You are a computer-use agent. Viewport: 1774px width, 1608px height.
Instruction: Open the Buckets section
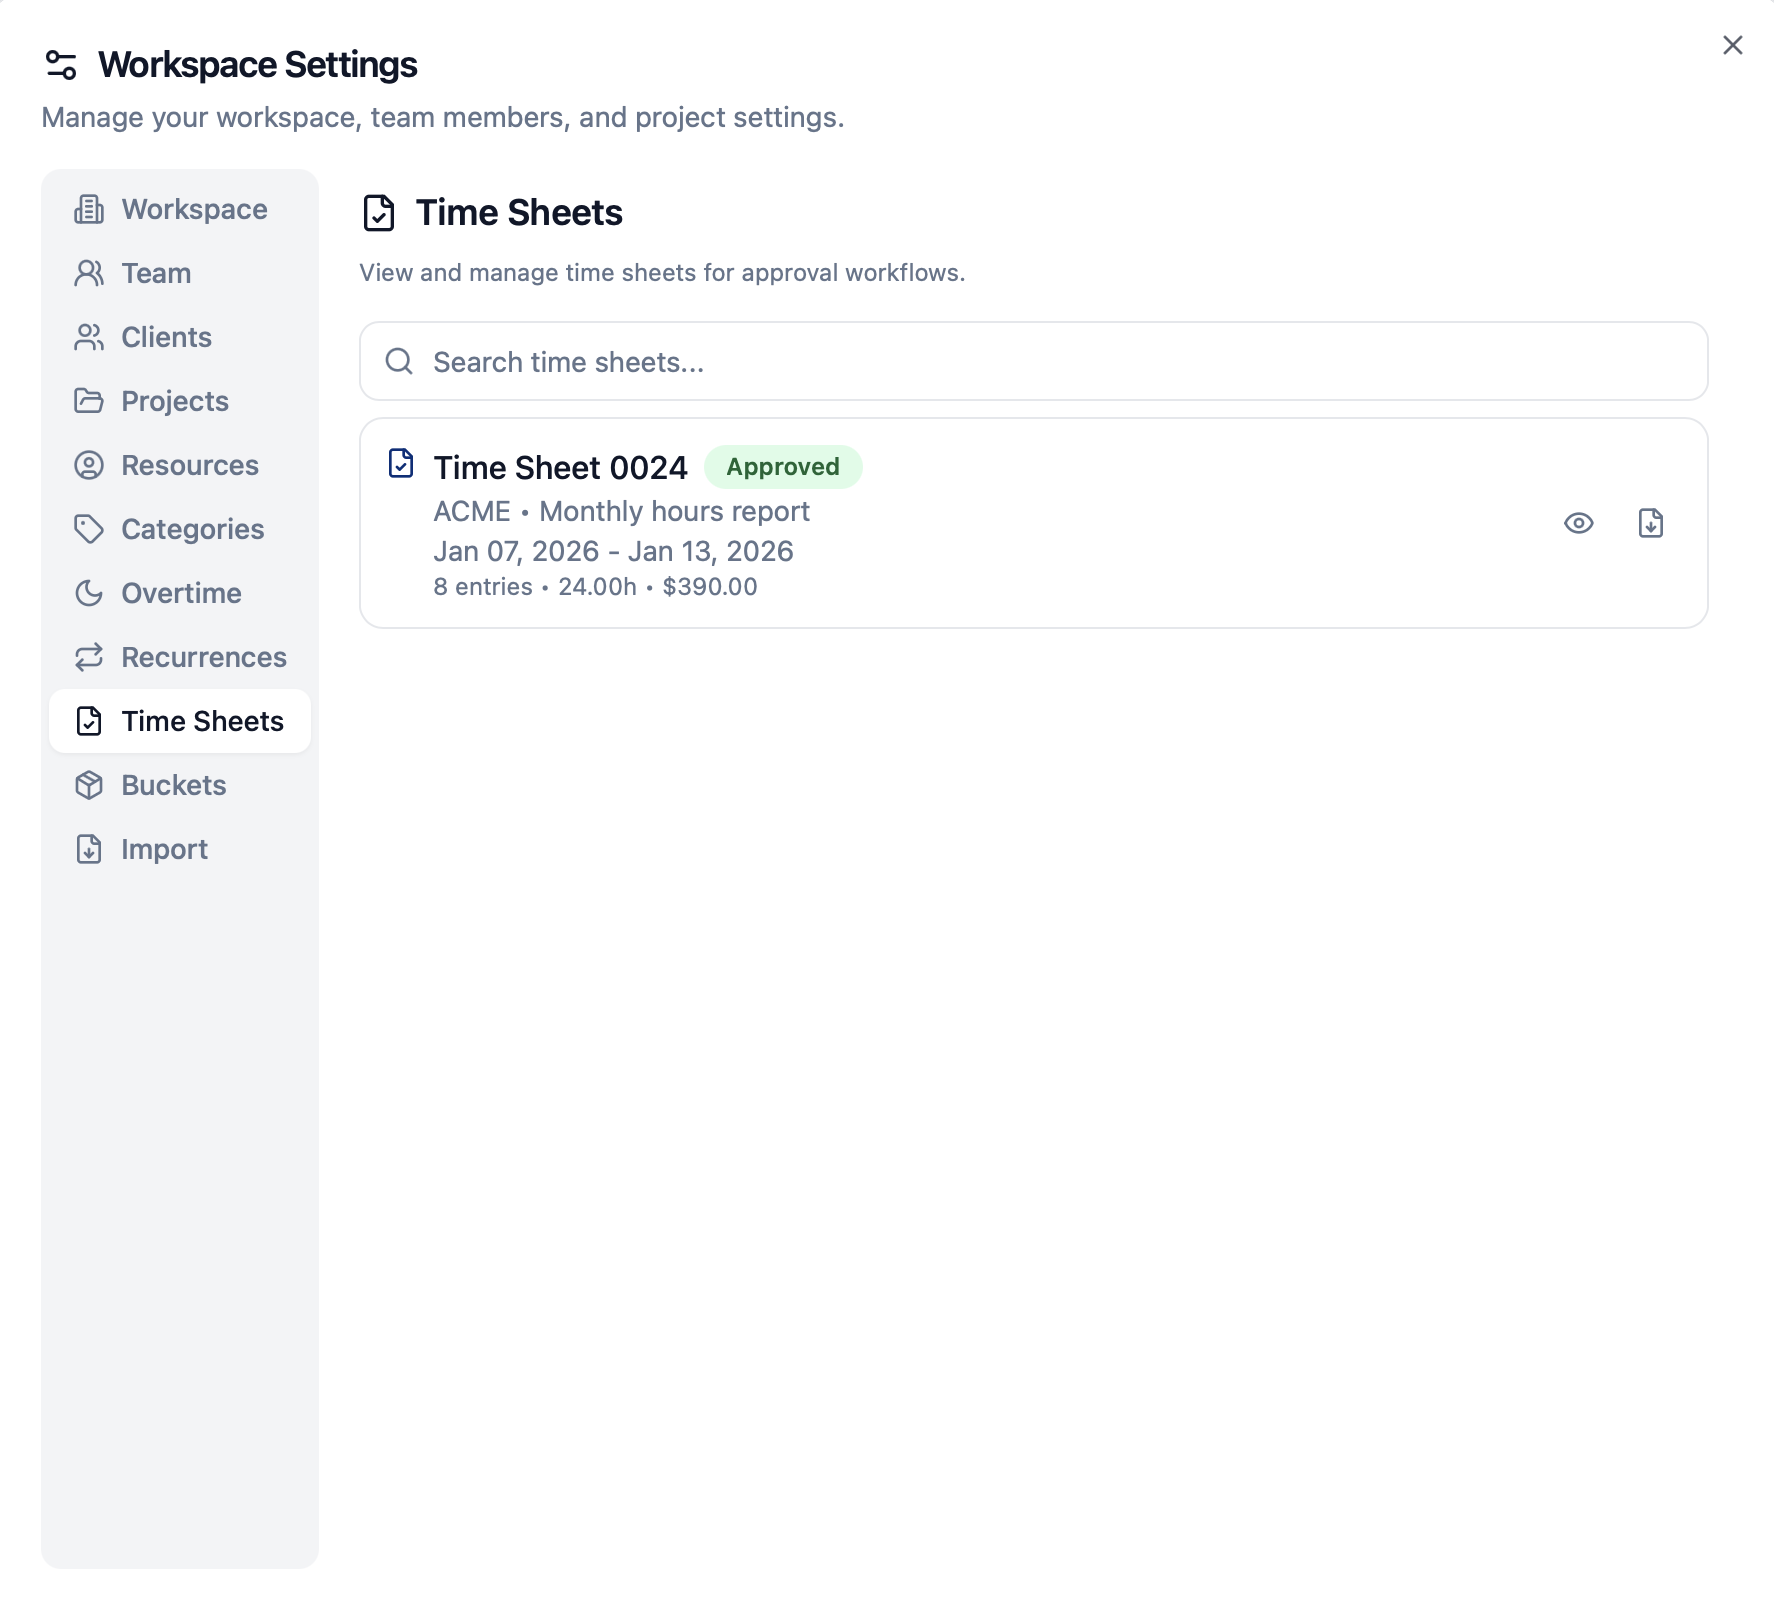[180, 785]
